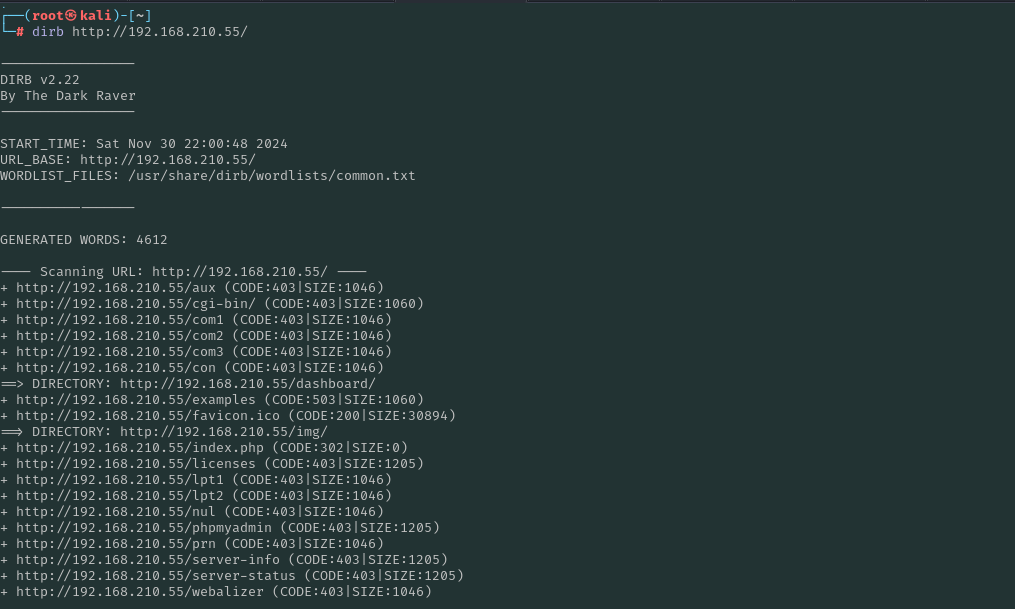Click the webalizer result URL
This screenshot has height=609, width=1015.
[x=140, y=592]
